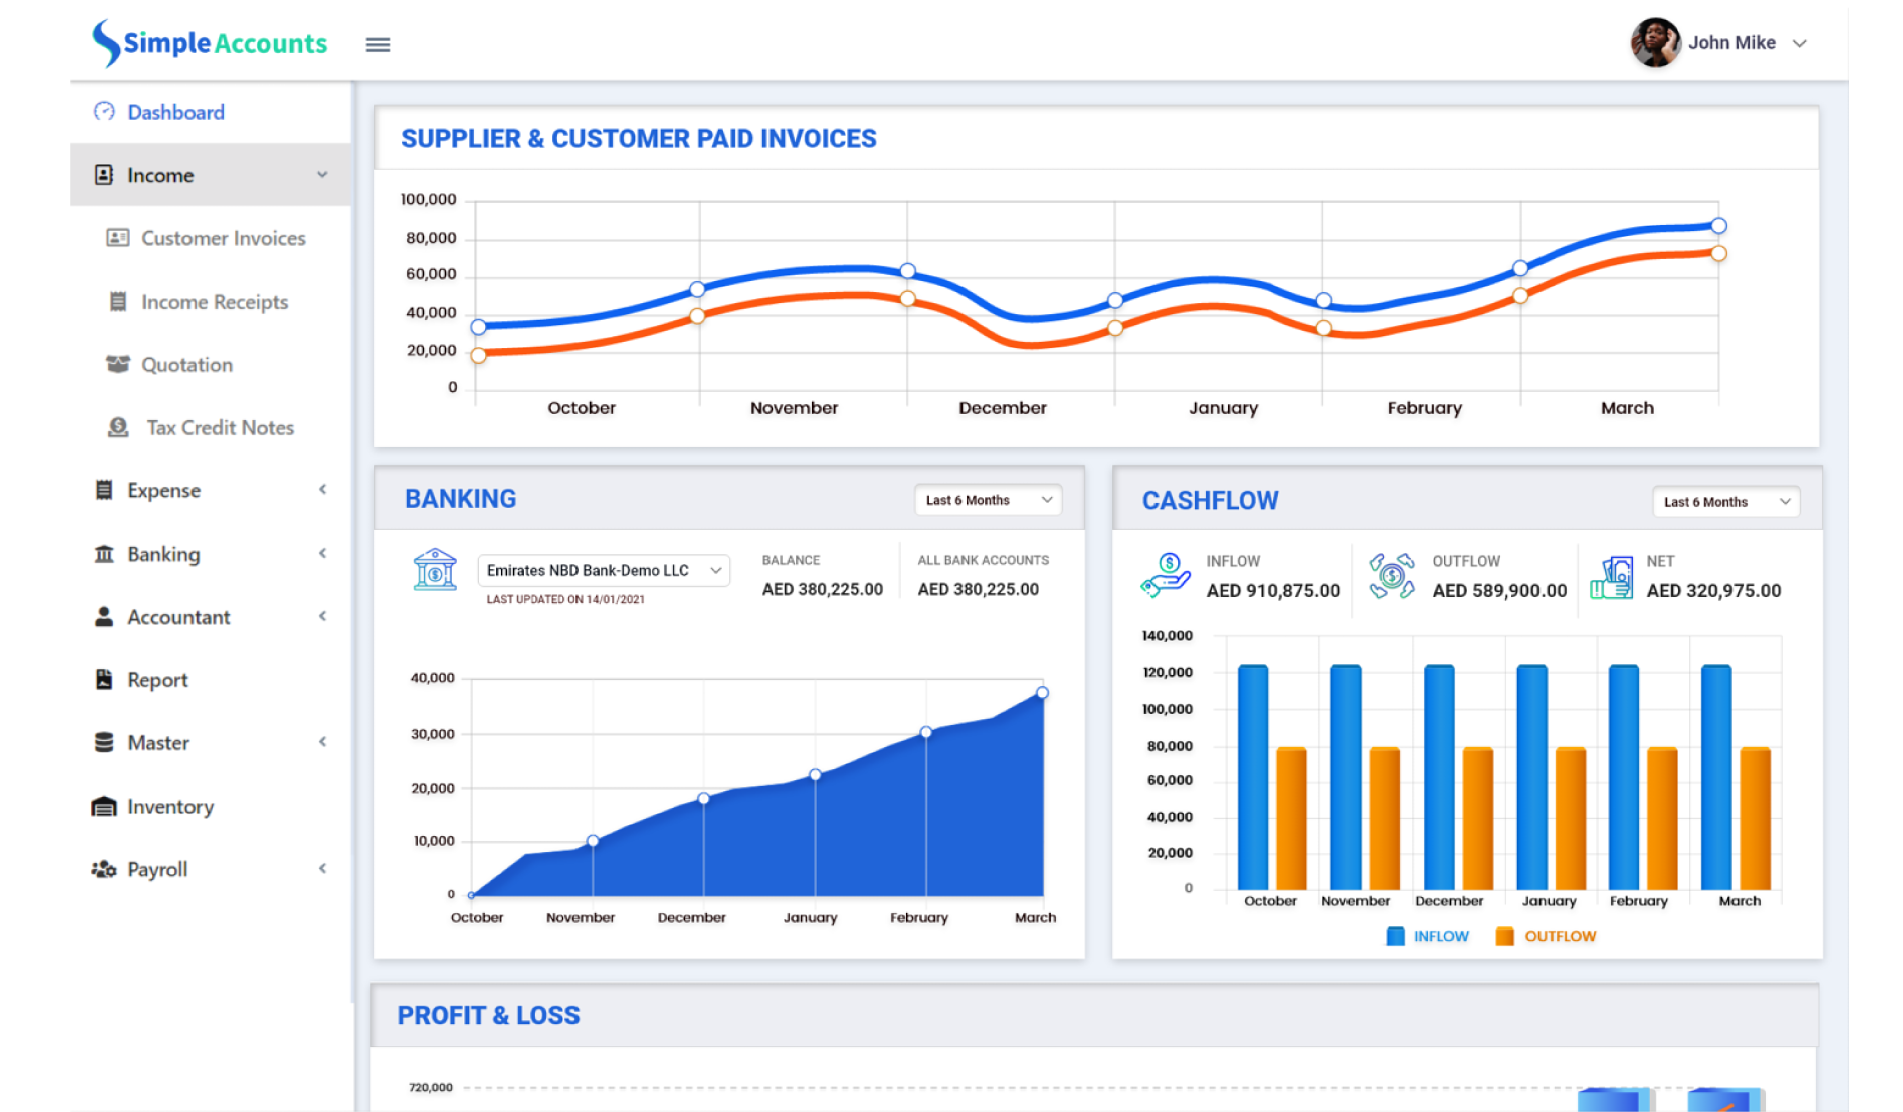The height and width of the screenshot is (1112, 1903).
Task: Open the Last 6 Months dropdown in Cashflow
Action: pyautogui.click(x=1725, y=501)
